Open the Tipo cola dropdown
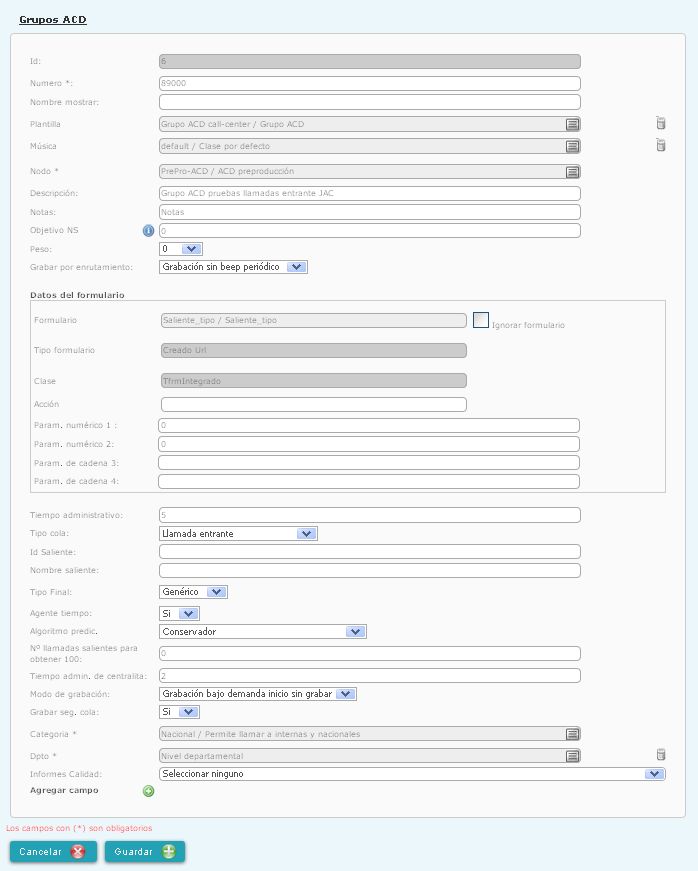This screenshot has width=698, height=871. tap(238, 534)
